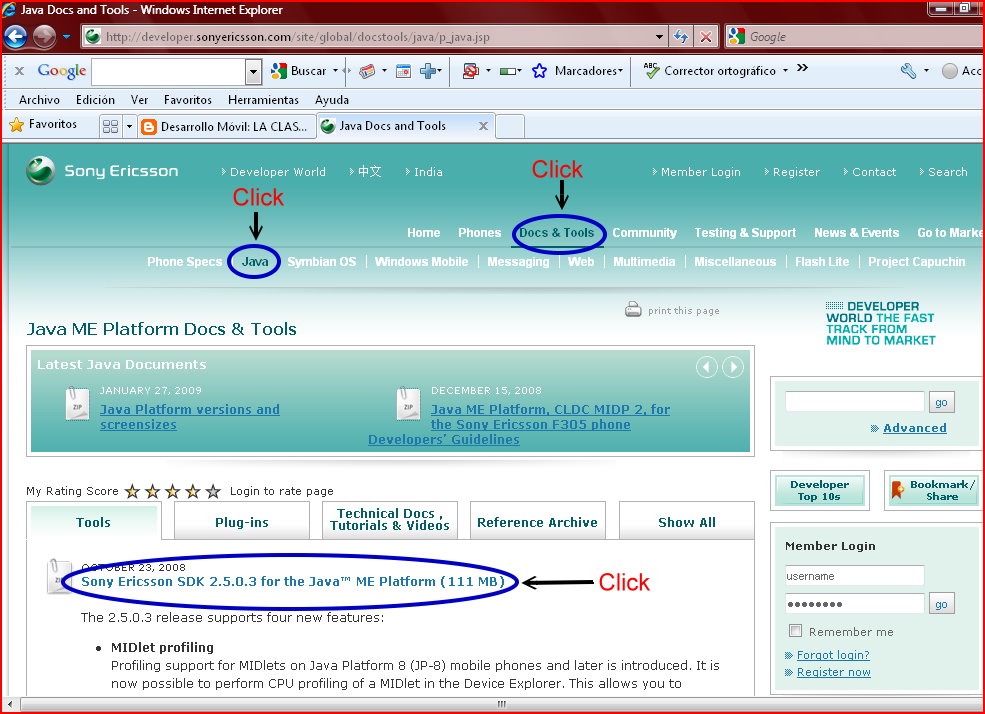
Task: Click the Quick Tabs grid icon
Action: click(x=110, y=126)
